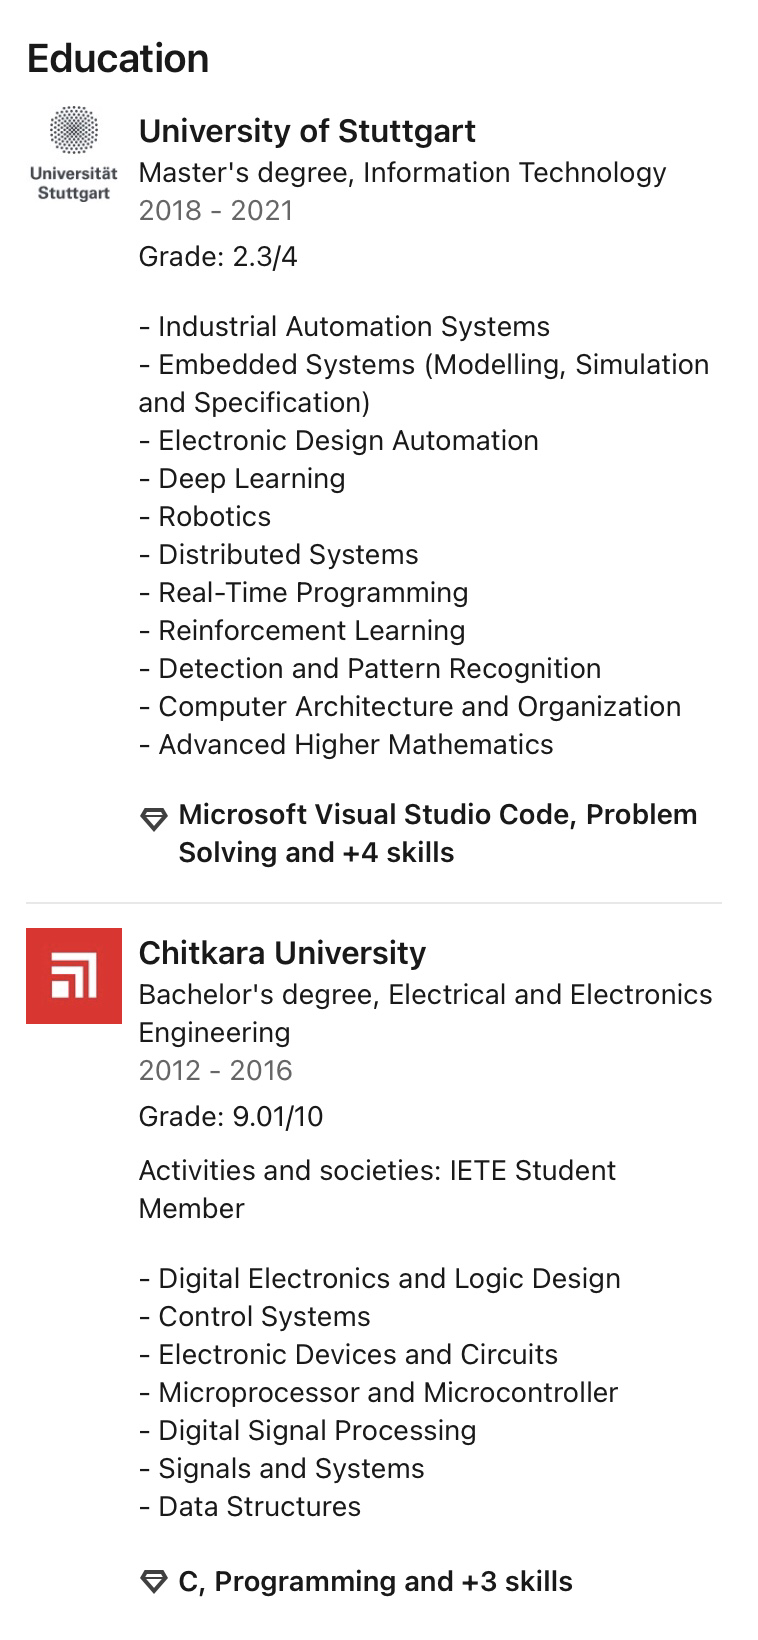Show Microsoft Visual Studio Code, Problem Solving skills
Screen dimensions: 758x1640
tap(437, 833)
